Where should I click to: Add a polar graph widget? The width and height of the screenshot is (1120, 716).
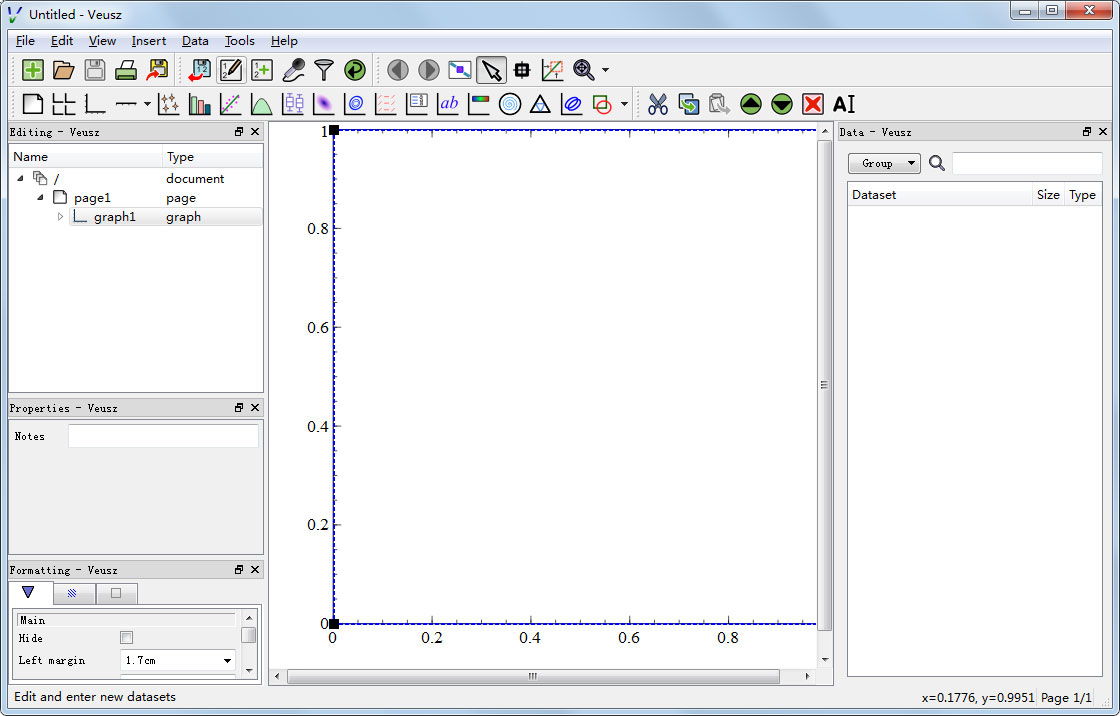(x=510, y=104)
